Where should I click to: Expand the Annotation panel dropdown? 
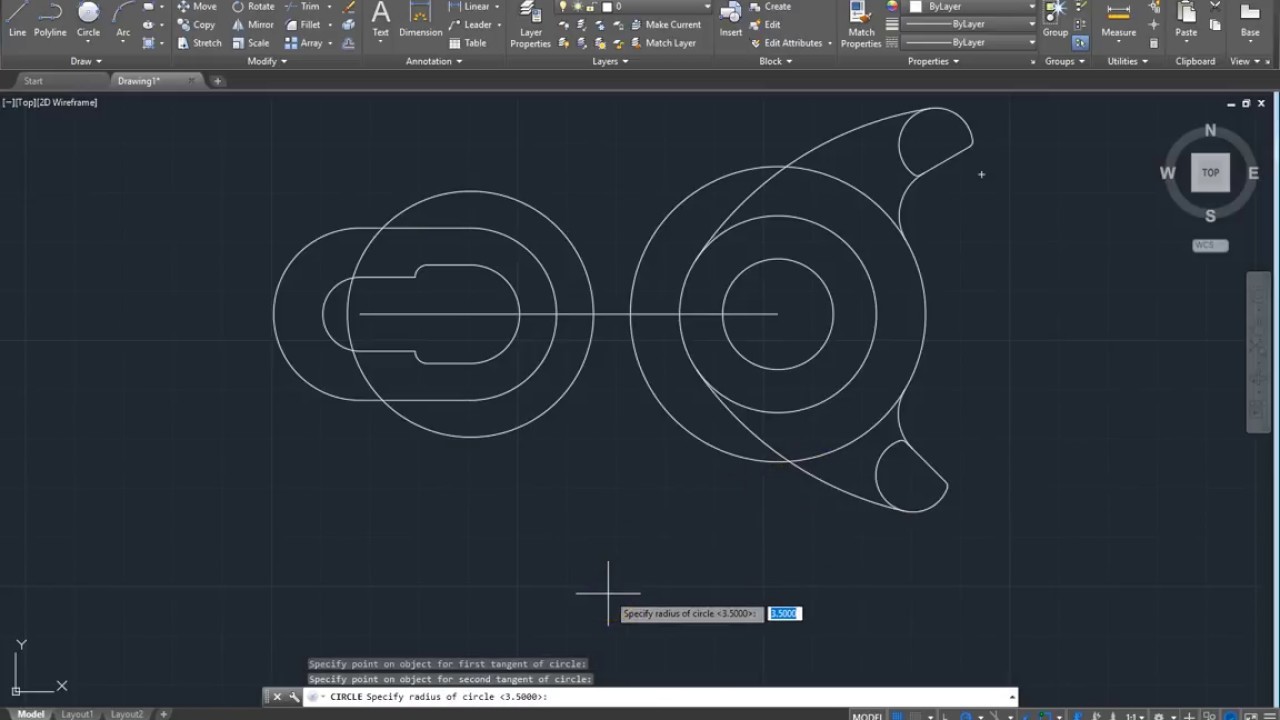tap(434, 61)
